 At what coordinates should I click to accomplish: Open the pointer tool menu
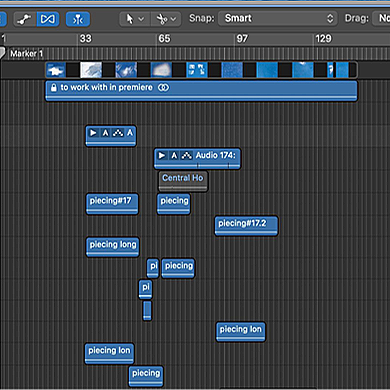(x=135, y=19)
